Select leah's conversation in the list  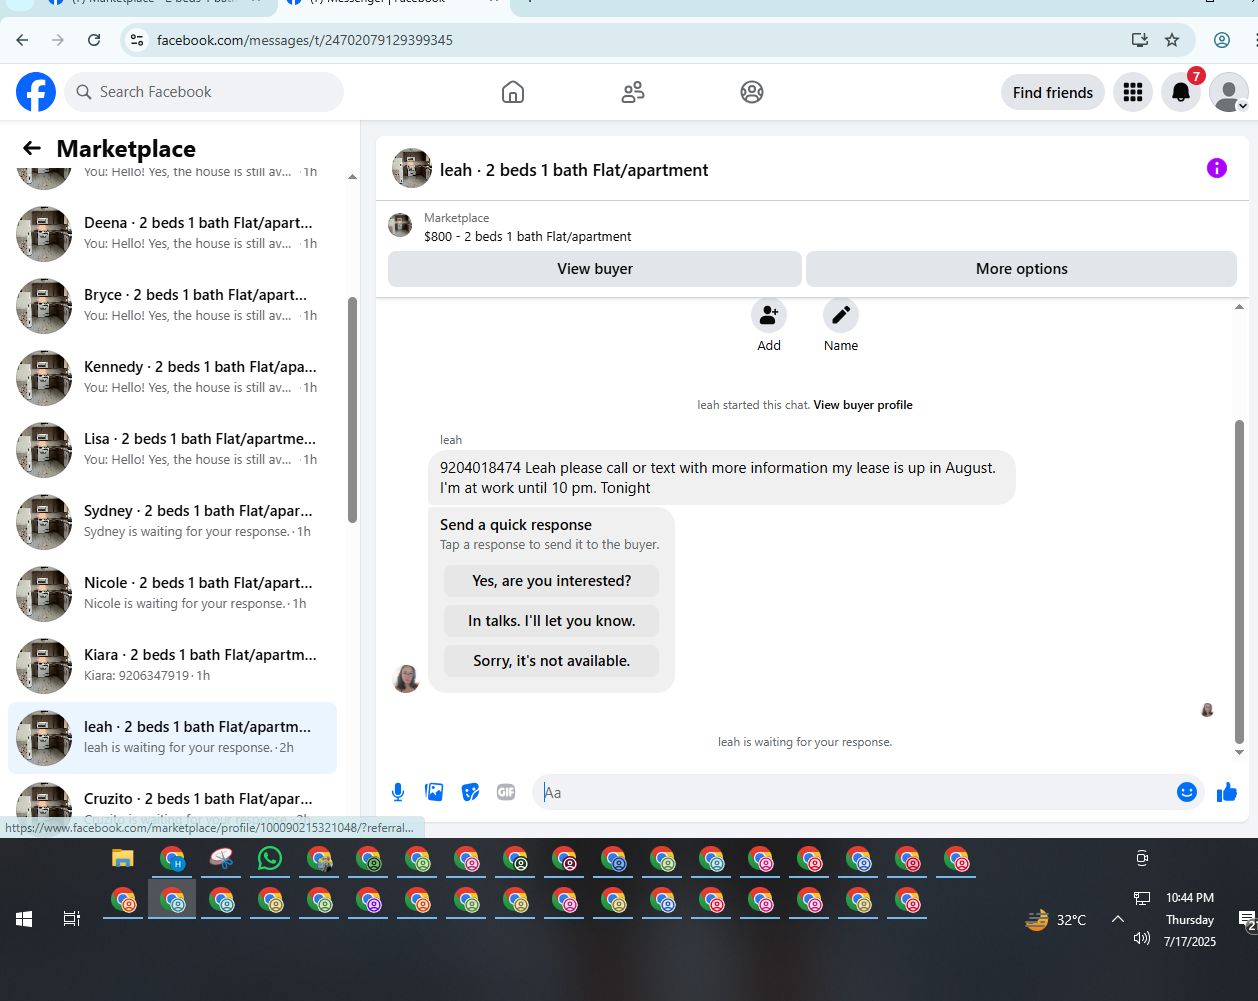[172, 738]
